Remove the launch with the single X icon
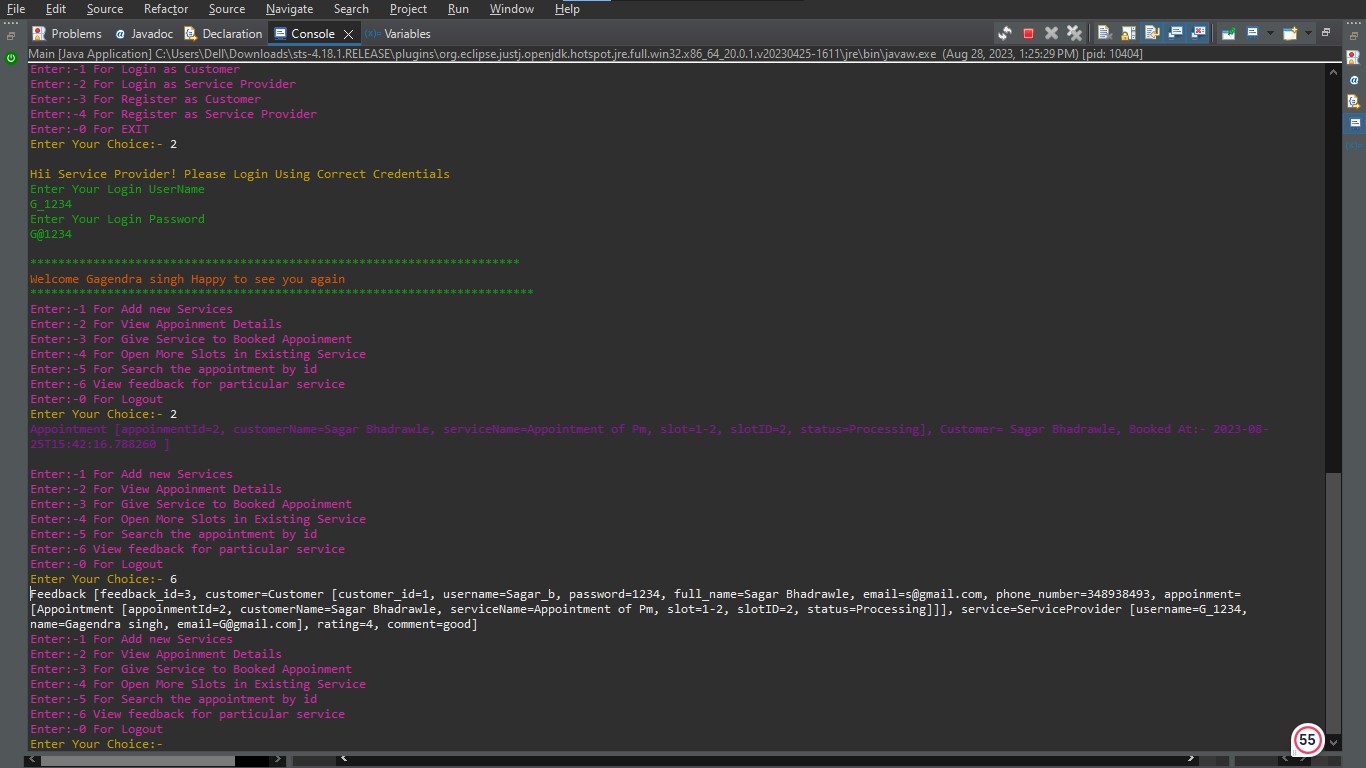1366x768 pixels. (1051, 33)
